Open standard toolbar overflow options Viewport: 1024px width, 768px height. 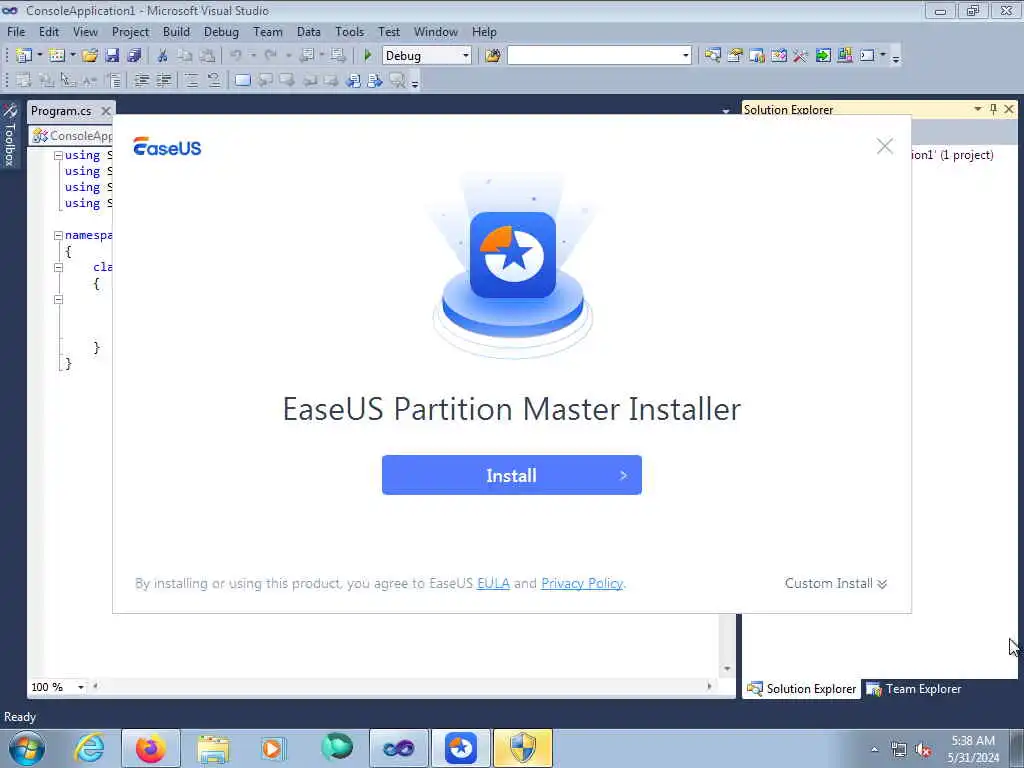click(x=896, y=58)
